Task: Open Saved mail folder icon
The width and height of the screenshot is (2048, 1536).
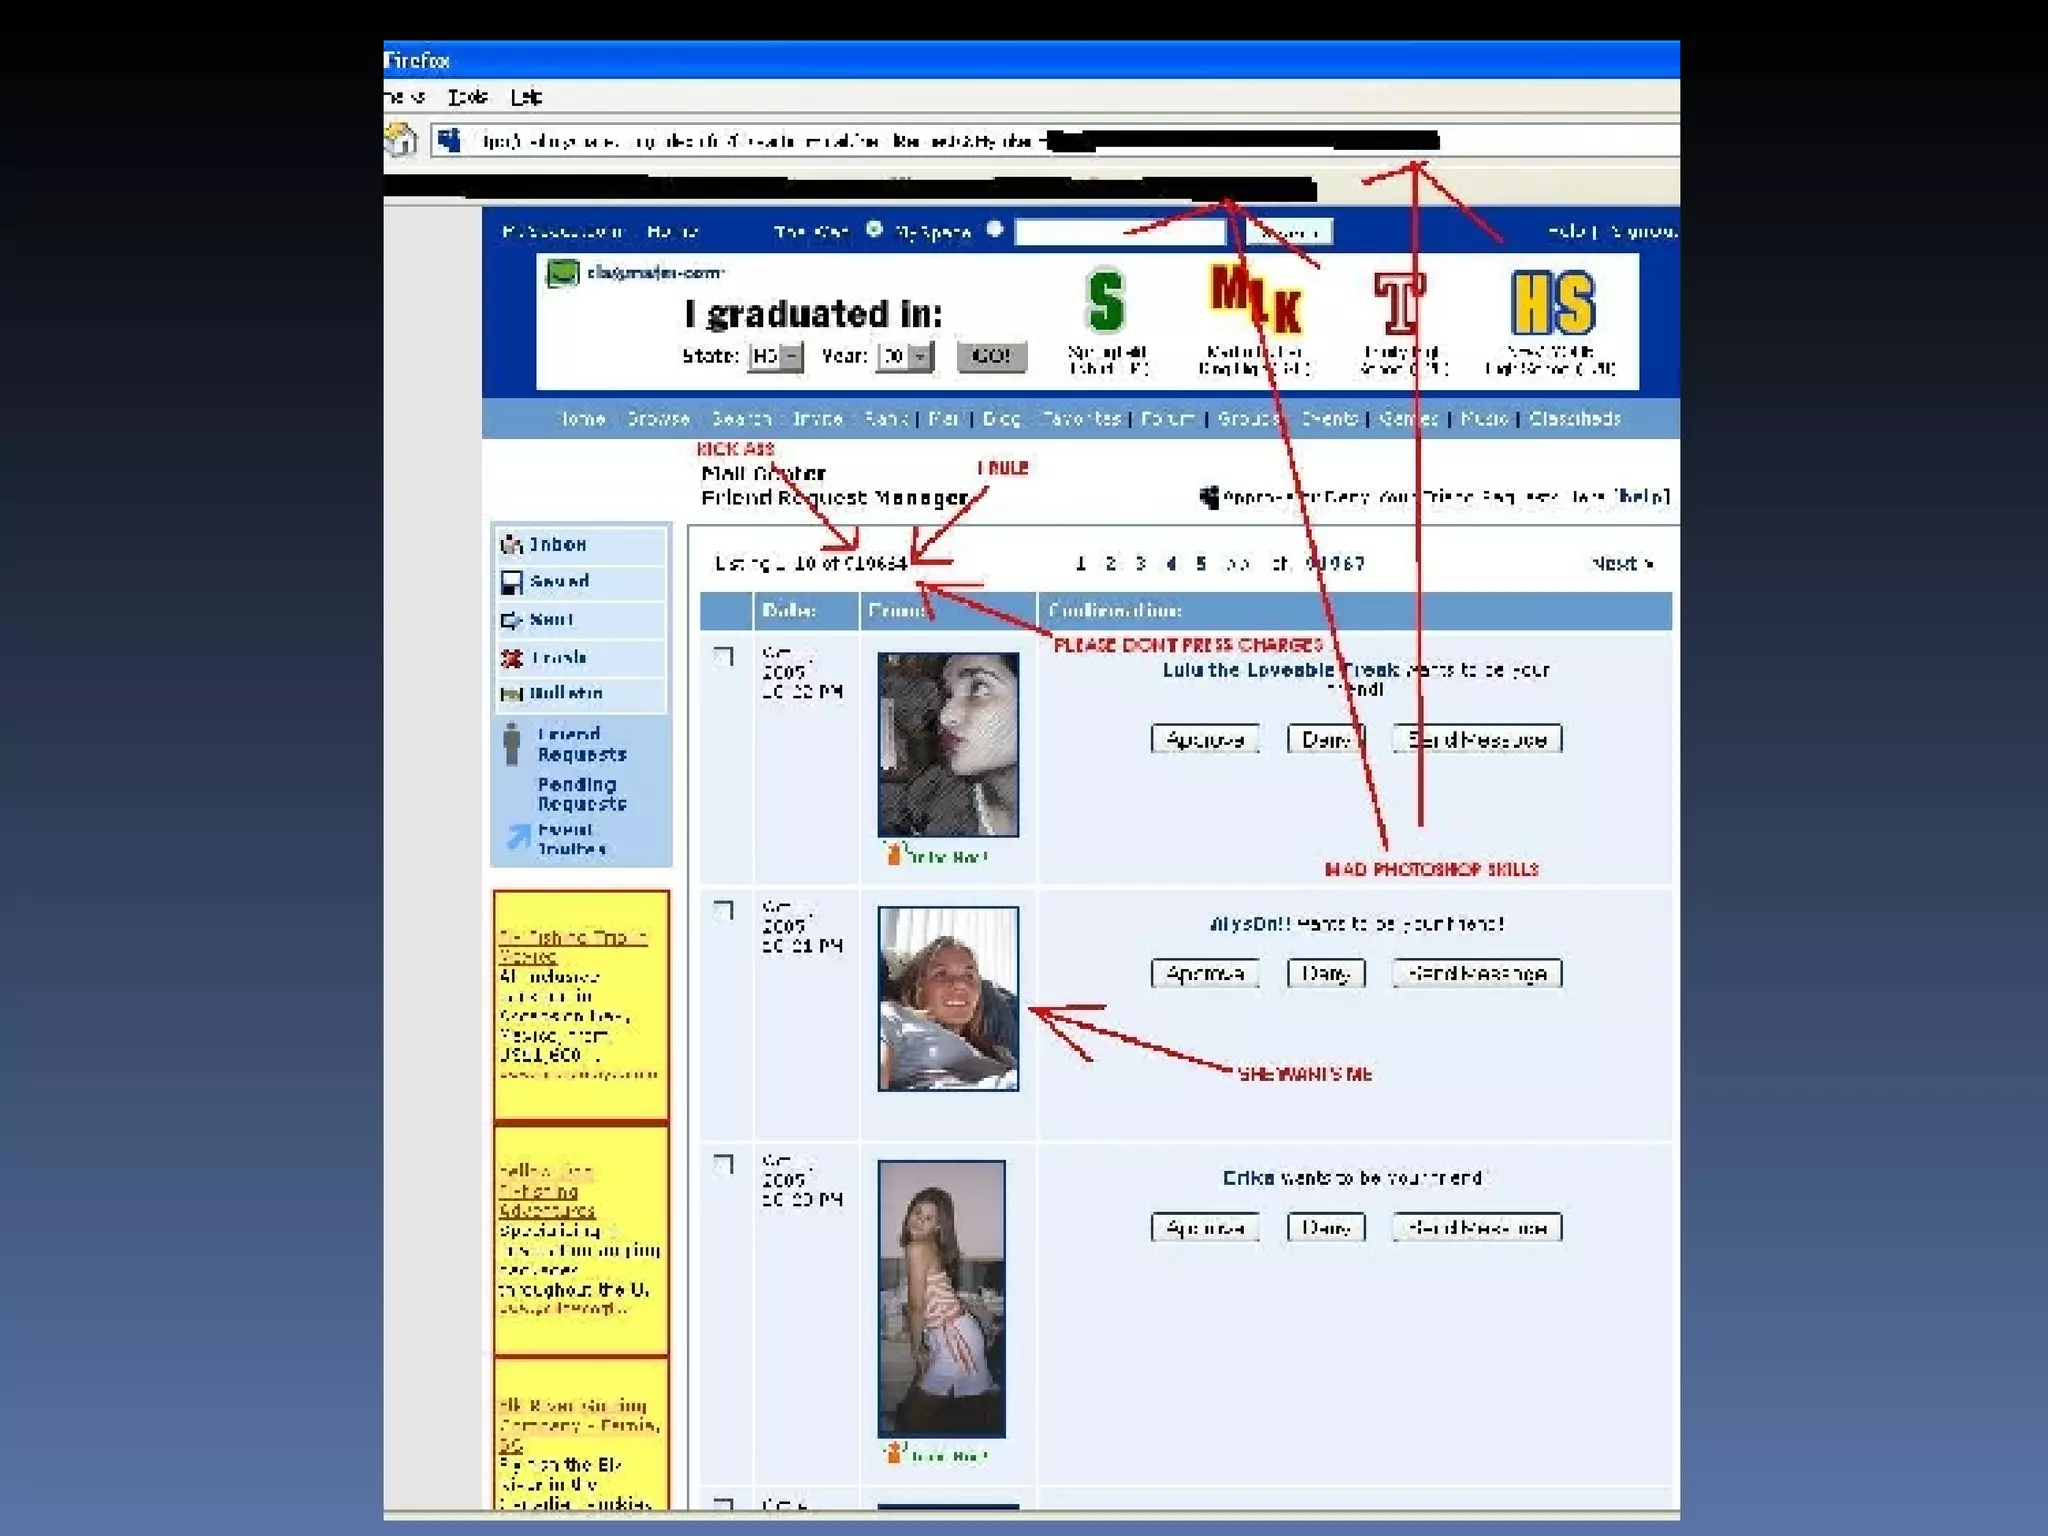Action: tap(512, 582)
